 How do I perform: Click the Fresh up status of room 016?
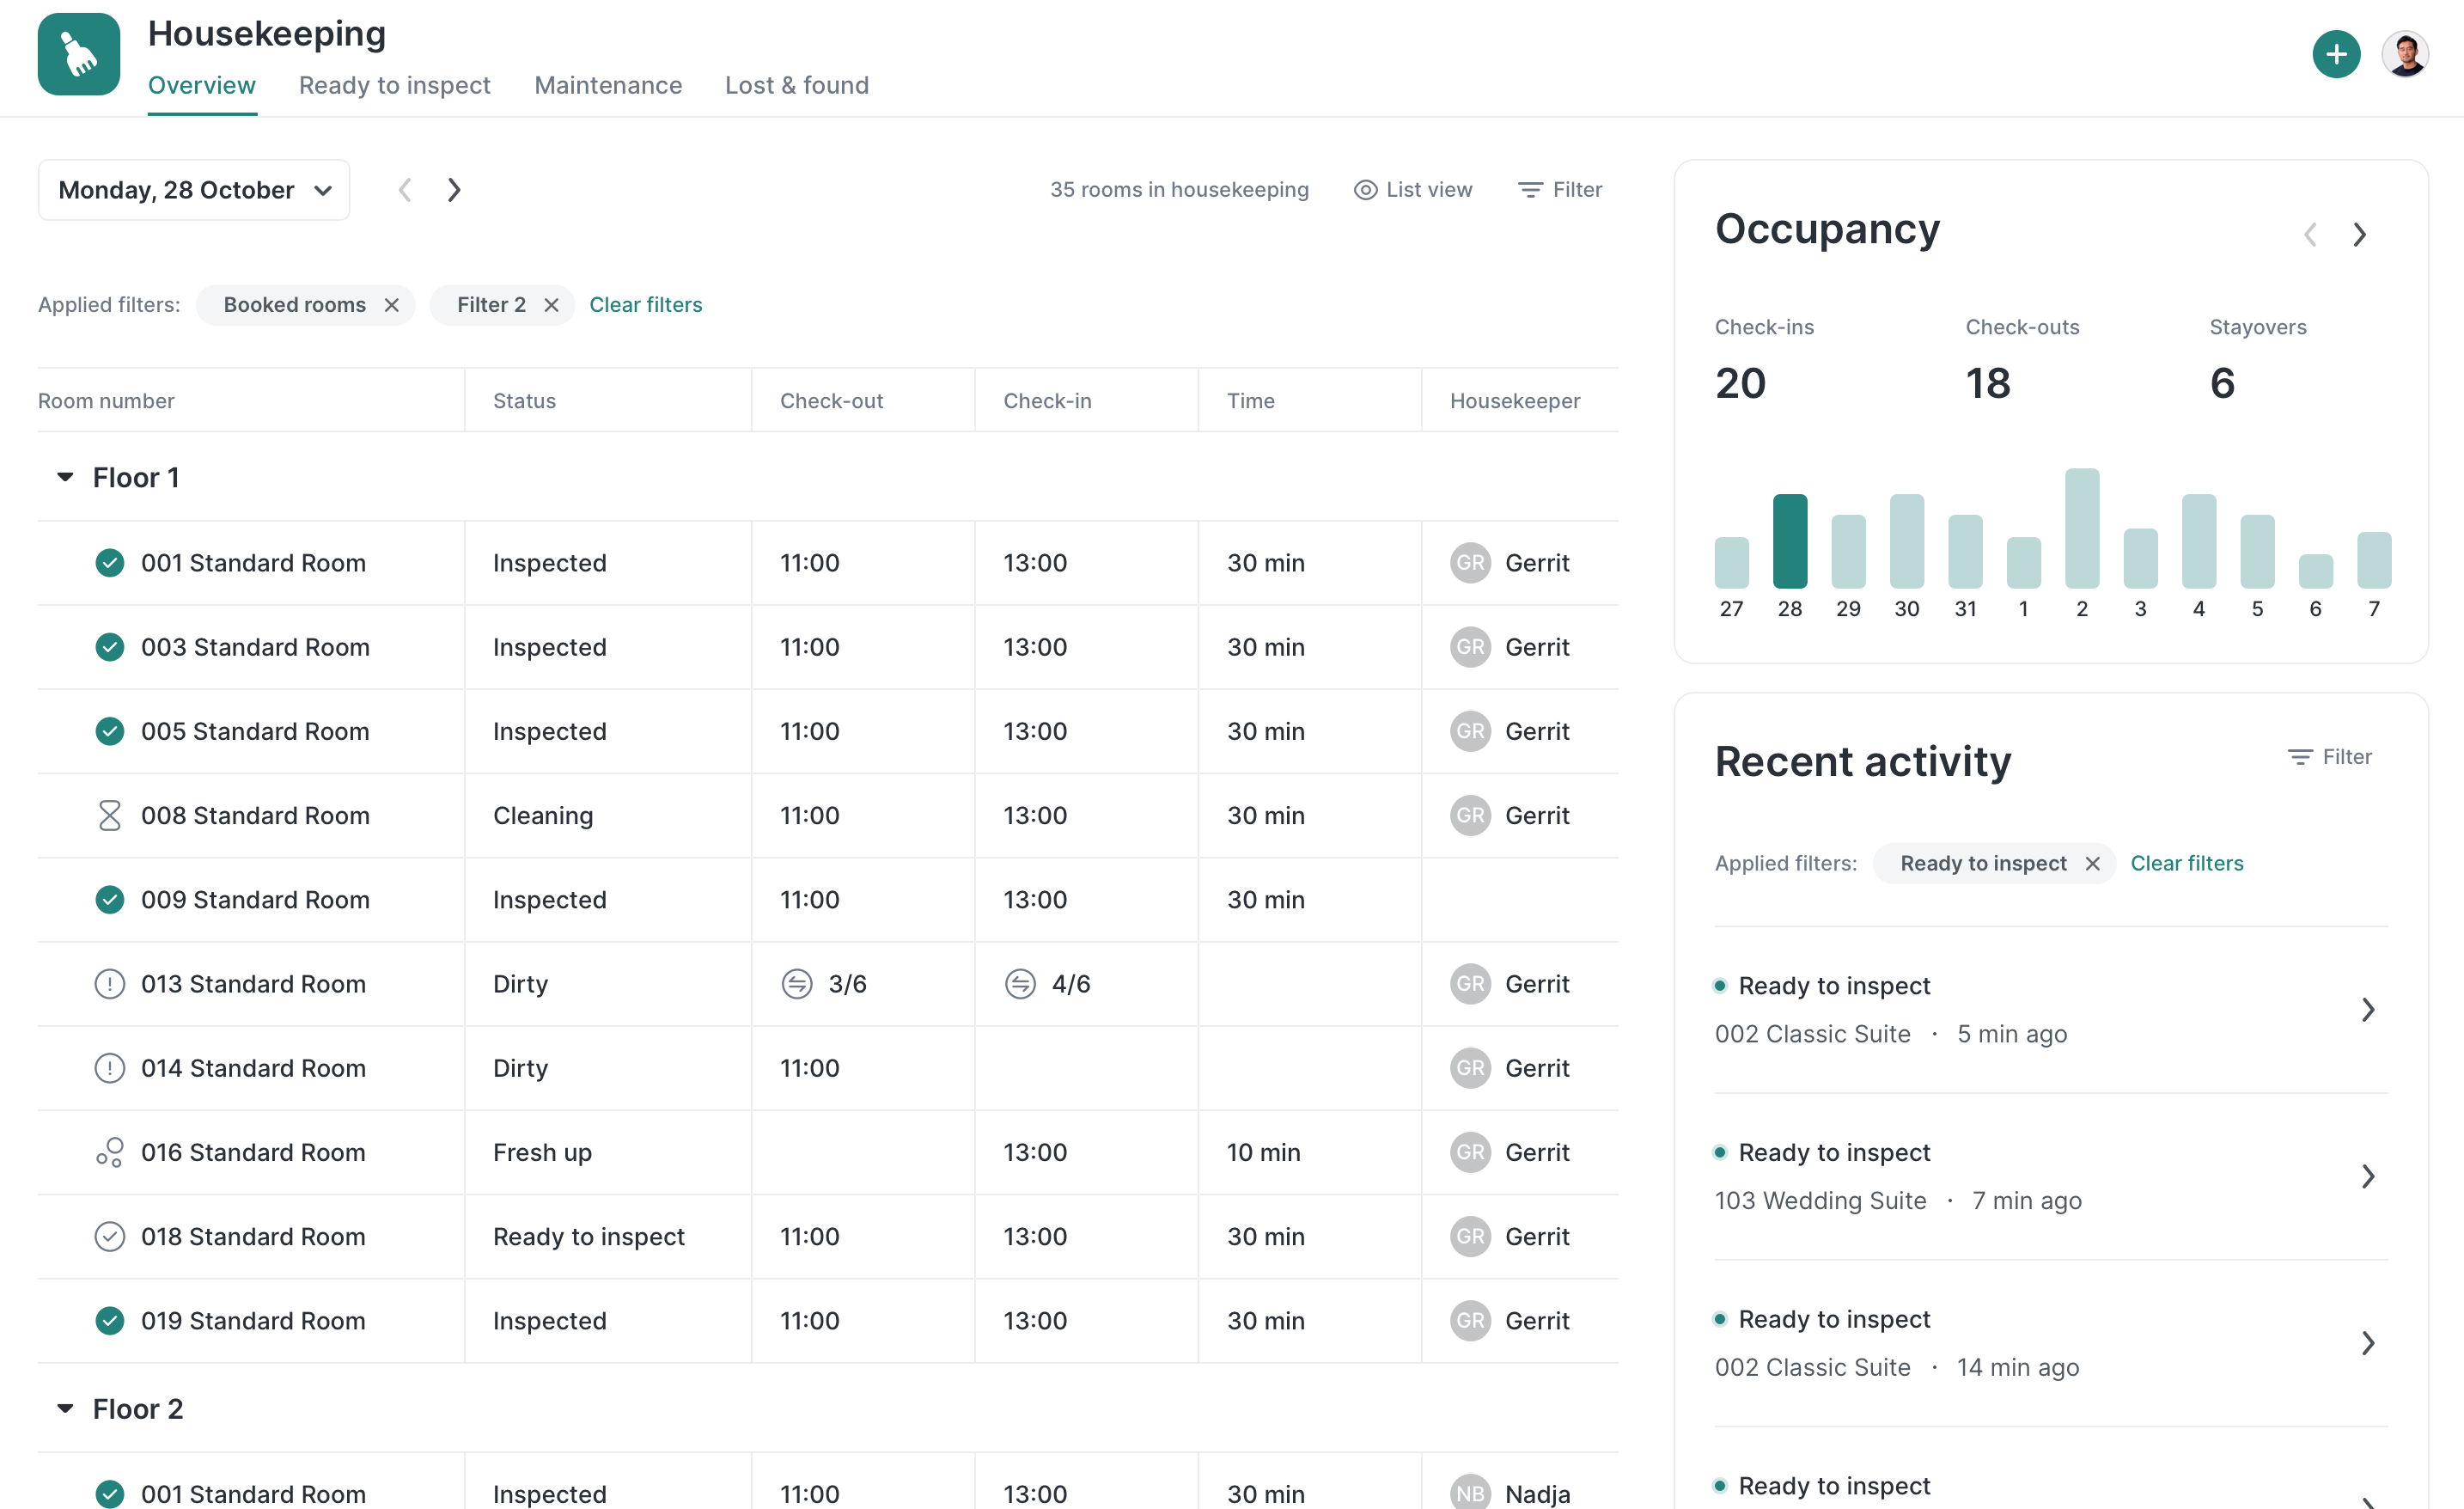[x=542, y=1153]
